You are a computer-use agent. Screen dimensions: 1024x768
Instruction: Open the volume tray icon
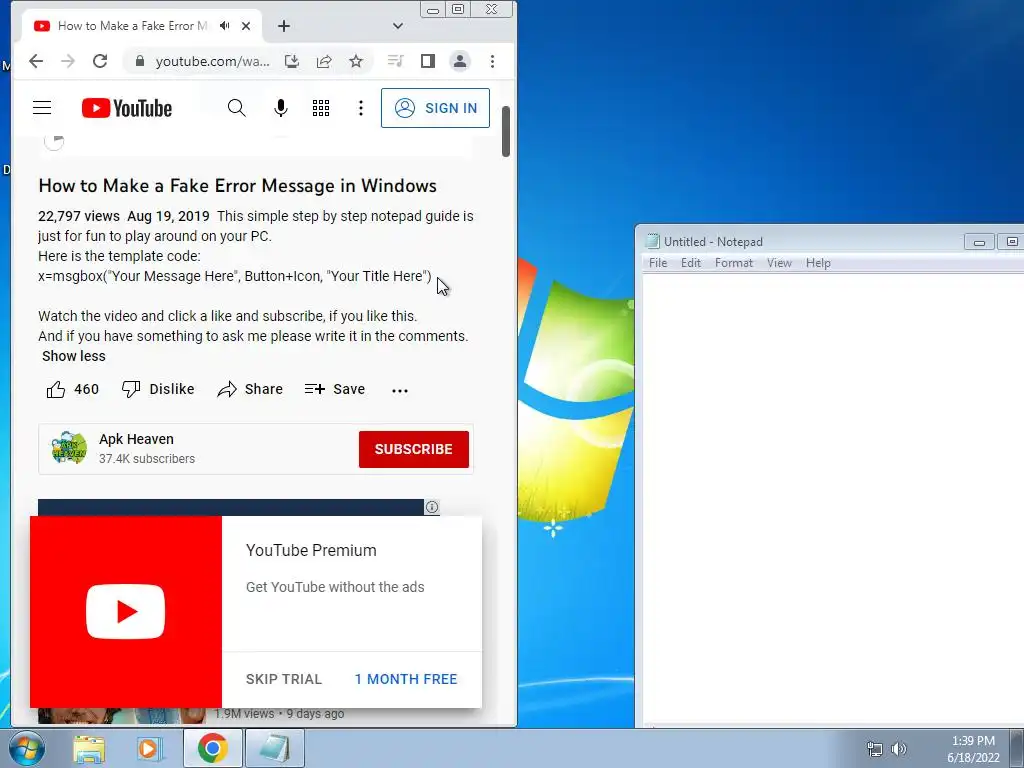899,749
